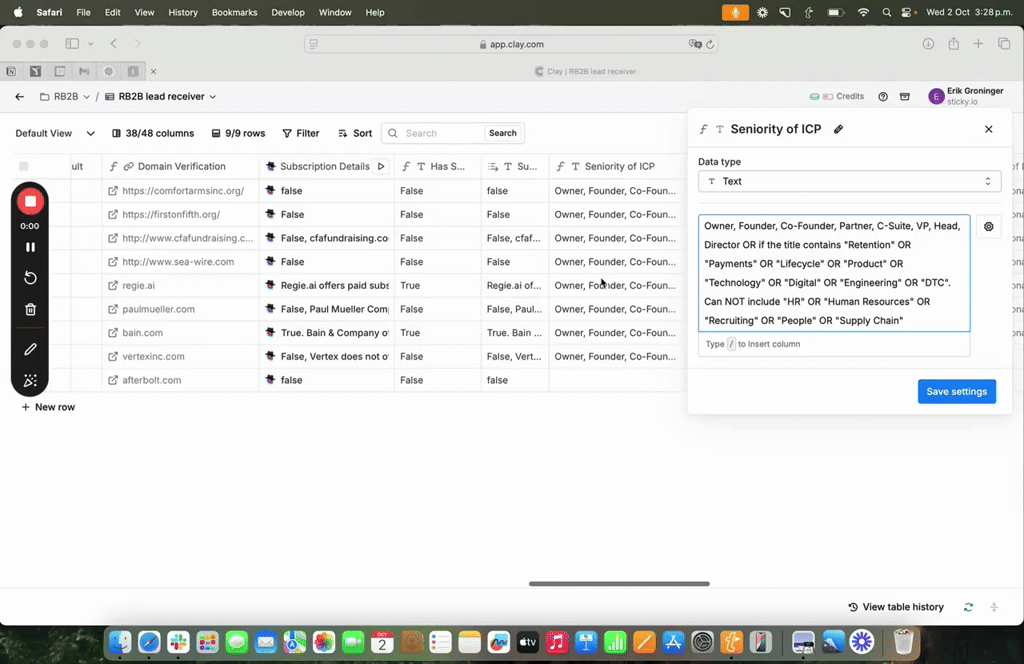
Task: Click the help question mark icon
Action: (883, 97)
